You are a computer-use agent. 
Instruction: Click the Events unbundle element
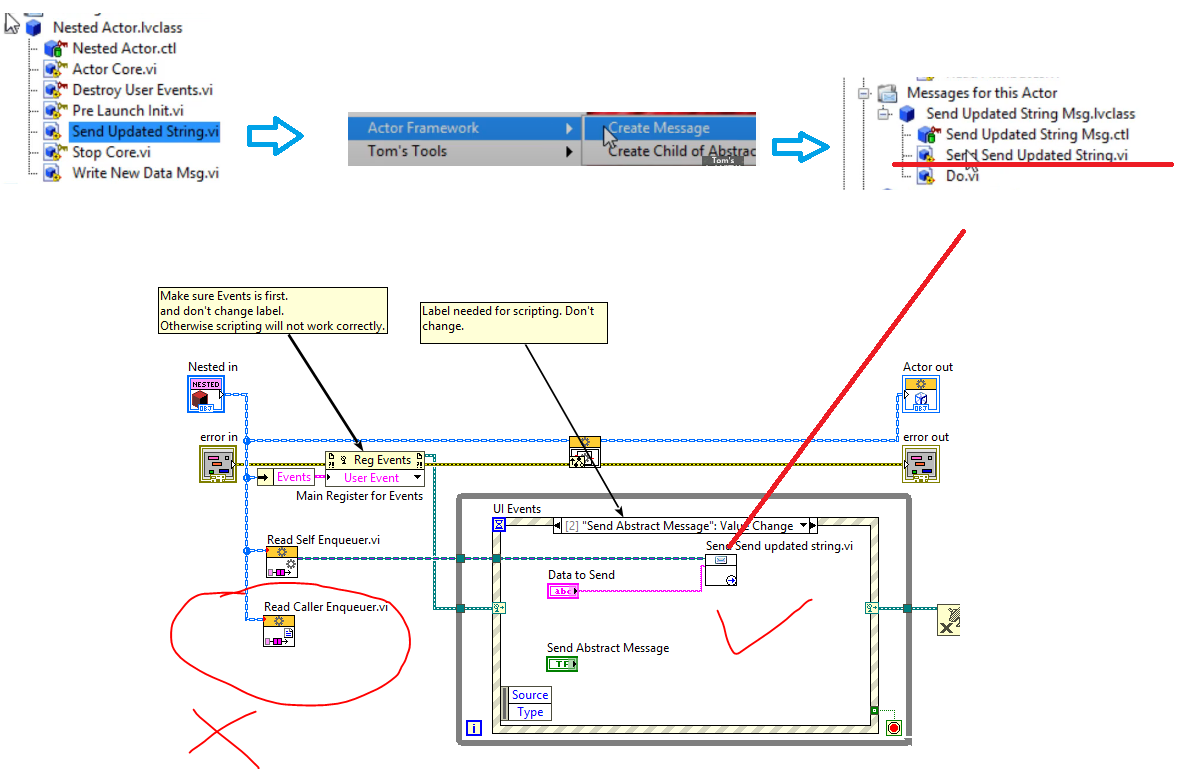coord(294,477)
